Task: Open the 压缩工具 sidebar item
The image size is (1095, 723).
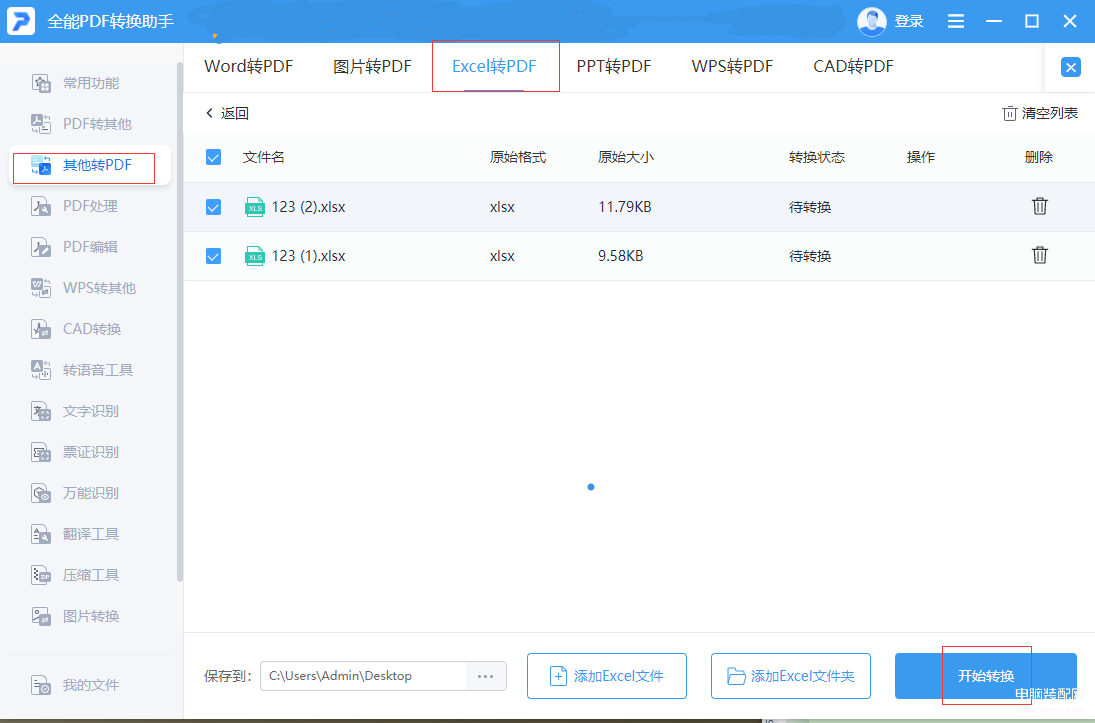Action: (x=75, y=575)
